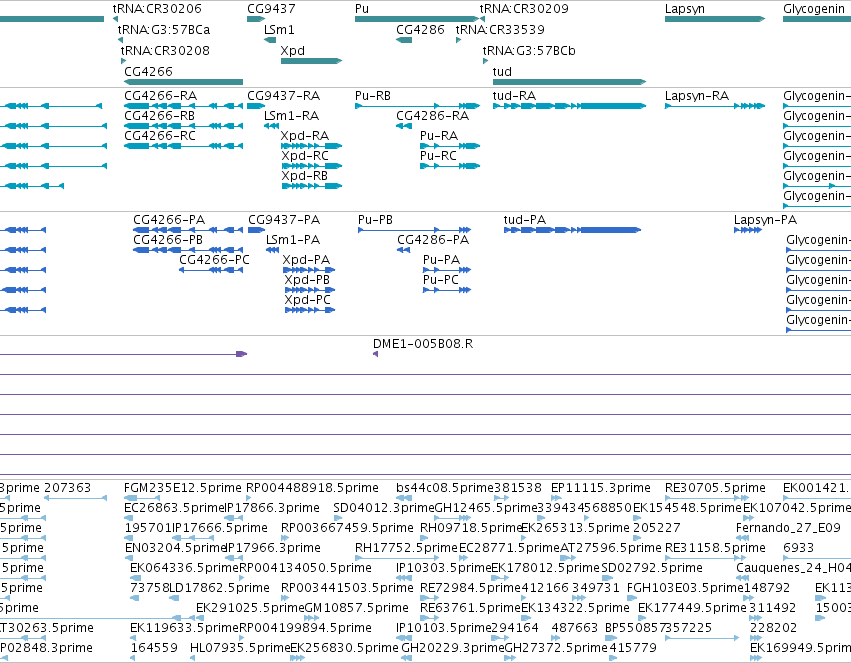Click the Xpd-RB transcript label
The height and width of the screenshot is (663, 851).
304,176
